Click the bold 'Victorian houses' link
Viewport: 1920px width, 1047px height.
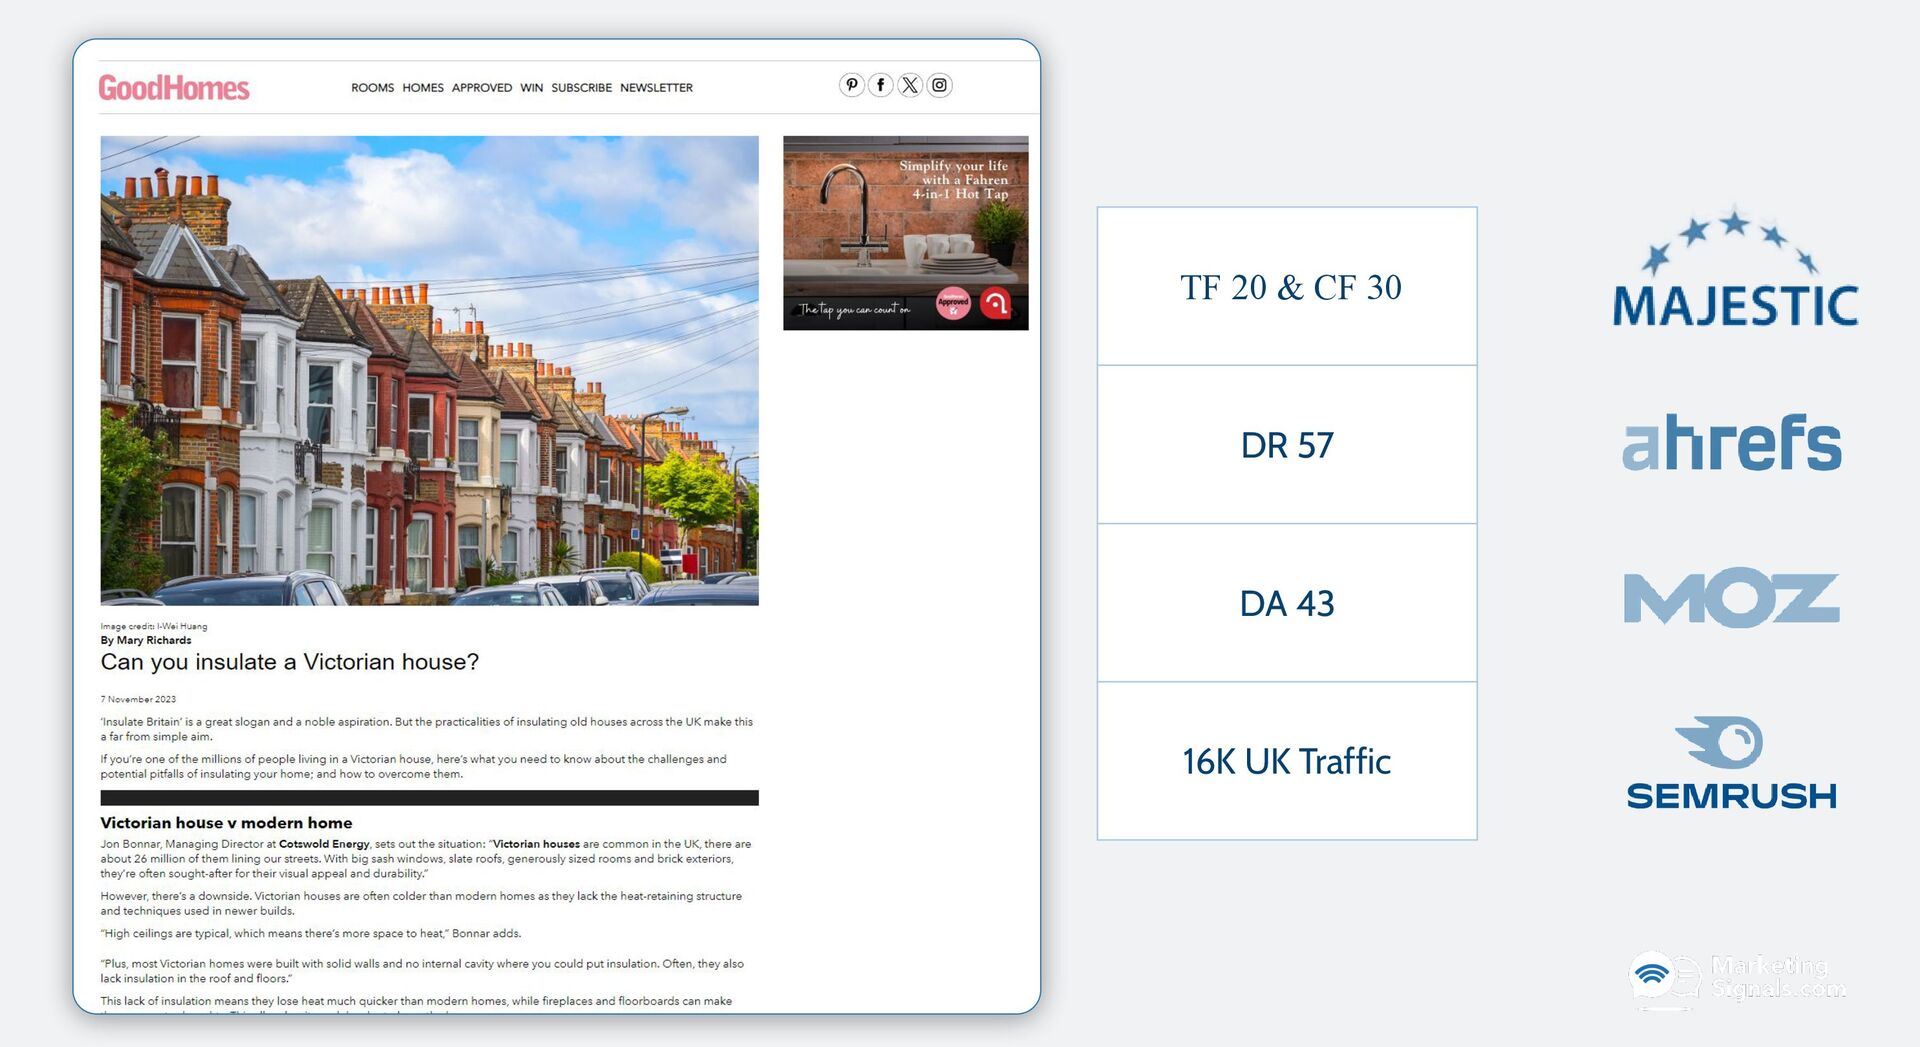coord(536,844)
